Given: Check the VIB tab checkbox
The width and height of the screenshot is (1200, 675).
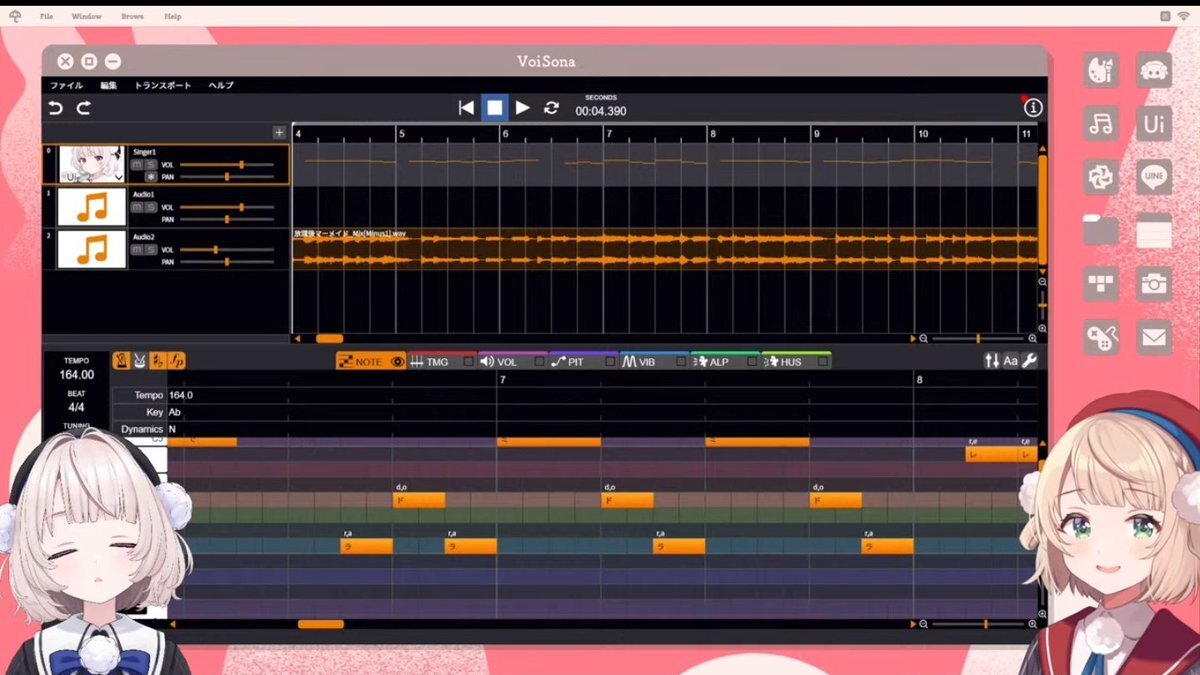Looking at the screenshot, I should (681, 362).
